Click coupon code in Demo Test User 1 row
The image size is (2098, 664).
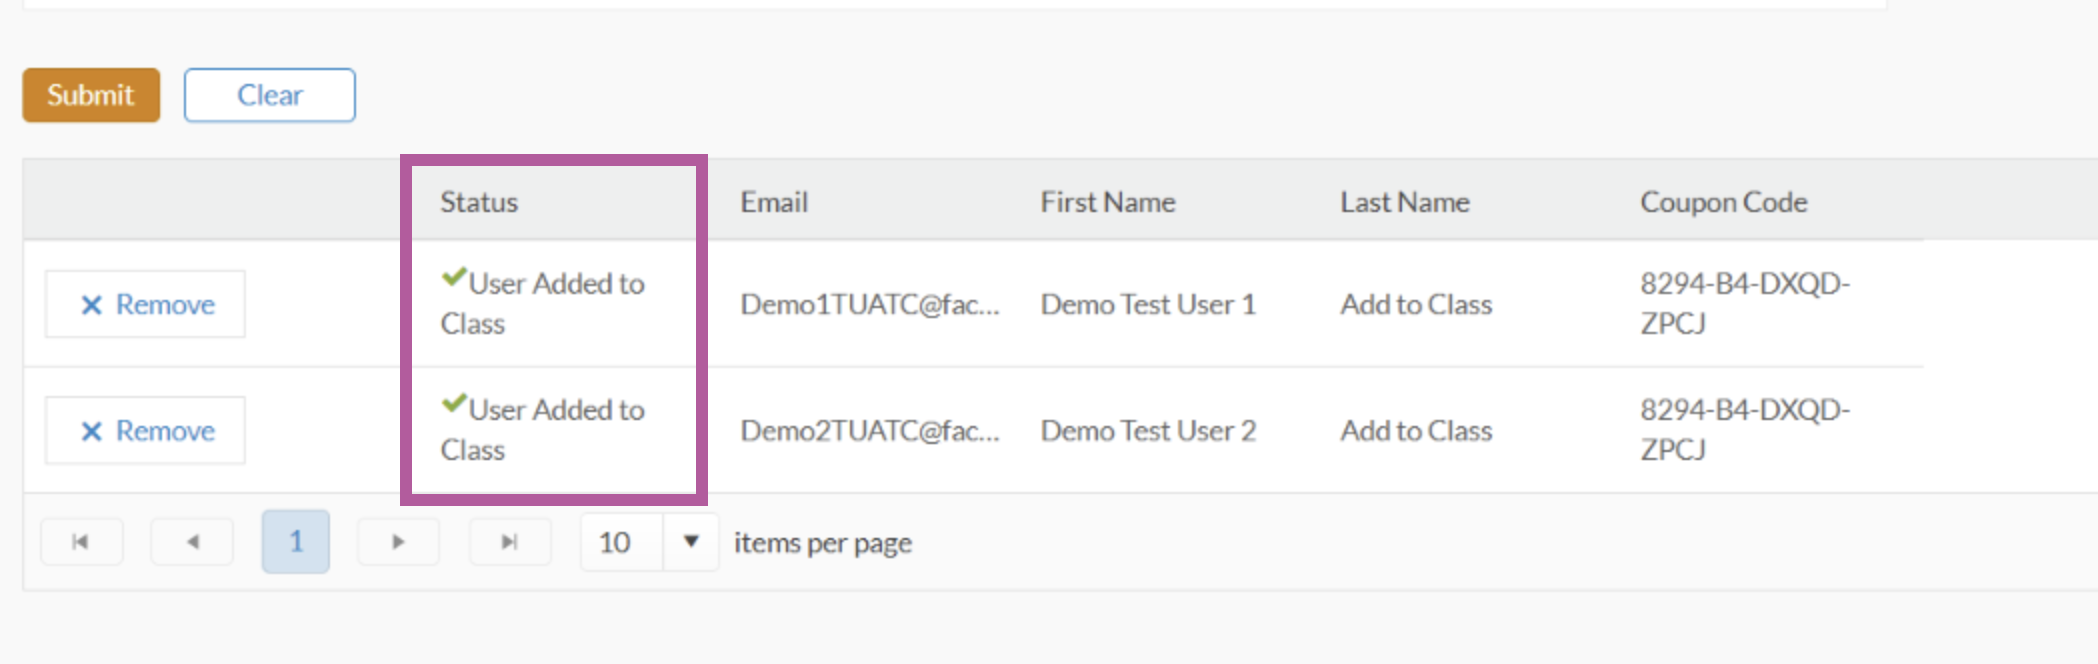pos(1745,303)
